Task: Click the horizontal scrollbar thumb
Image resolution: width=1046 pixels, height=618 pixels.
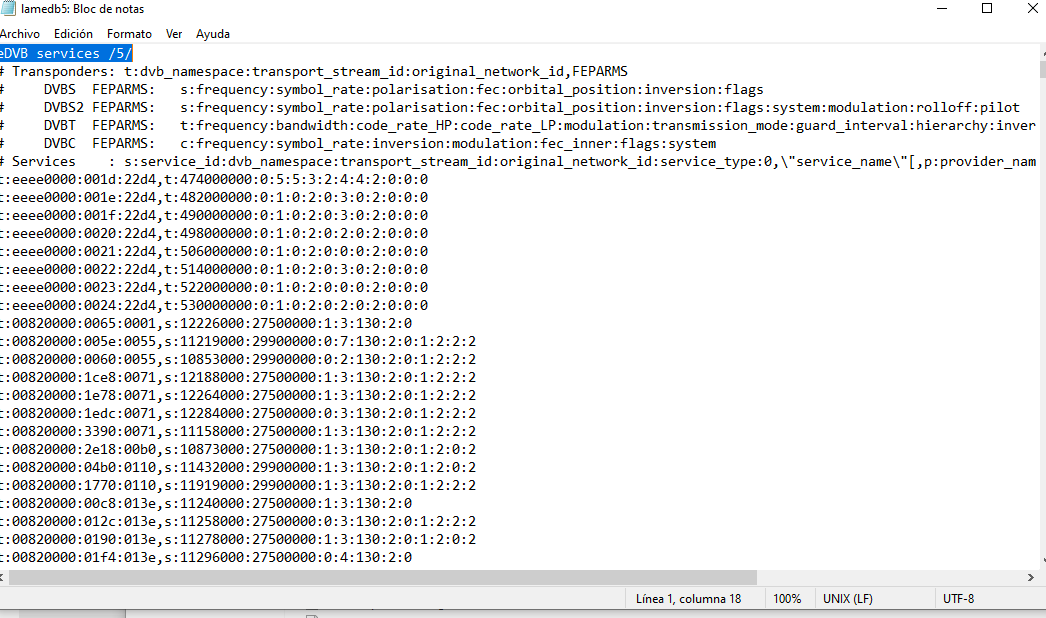Action: 380,578
